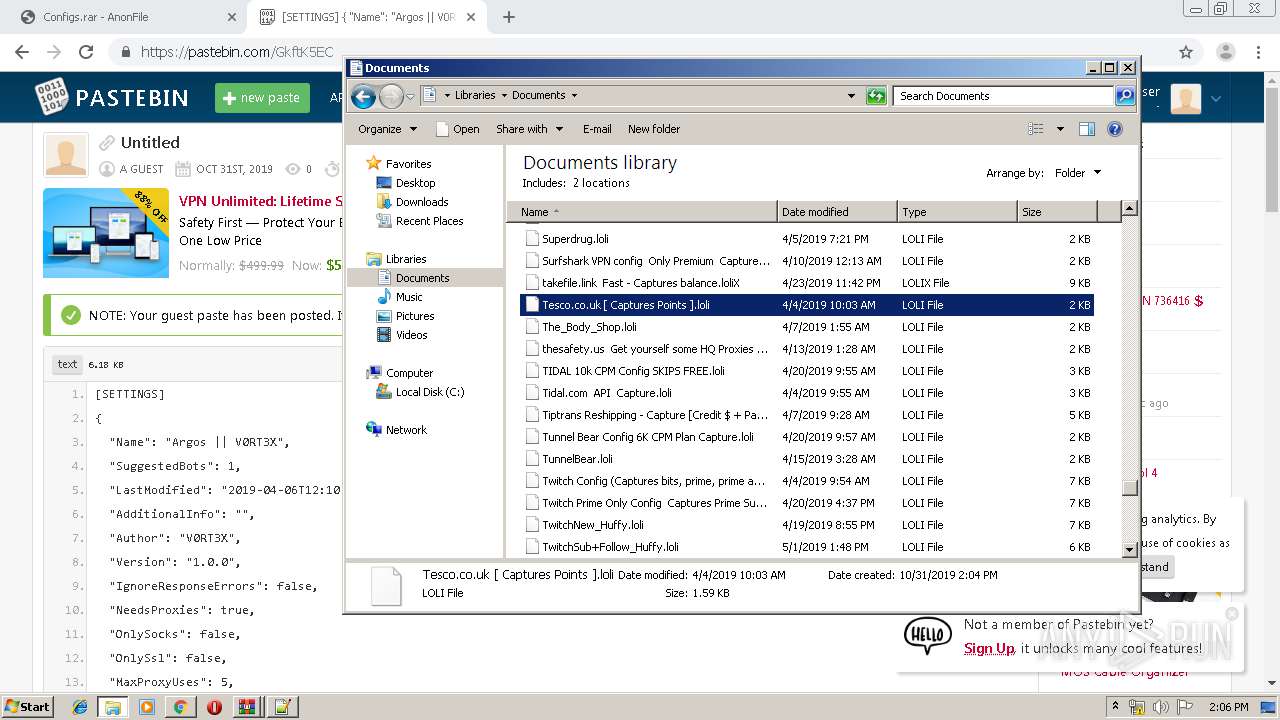Viewport: 1280px width, 720px height.
Task: Sort files by Name column header
Action: [641, 212]
